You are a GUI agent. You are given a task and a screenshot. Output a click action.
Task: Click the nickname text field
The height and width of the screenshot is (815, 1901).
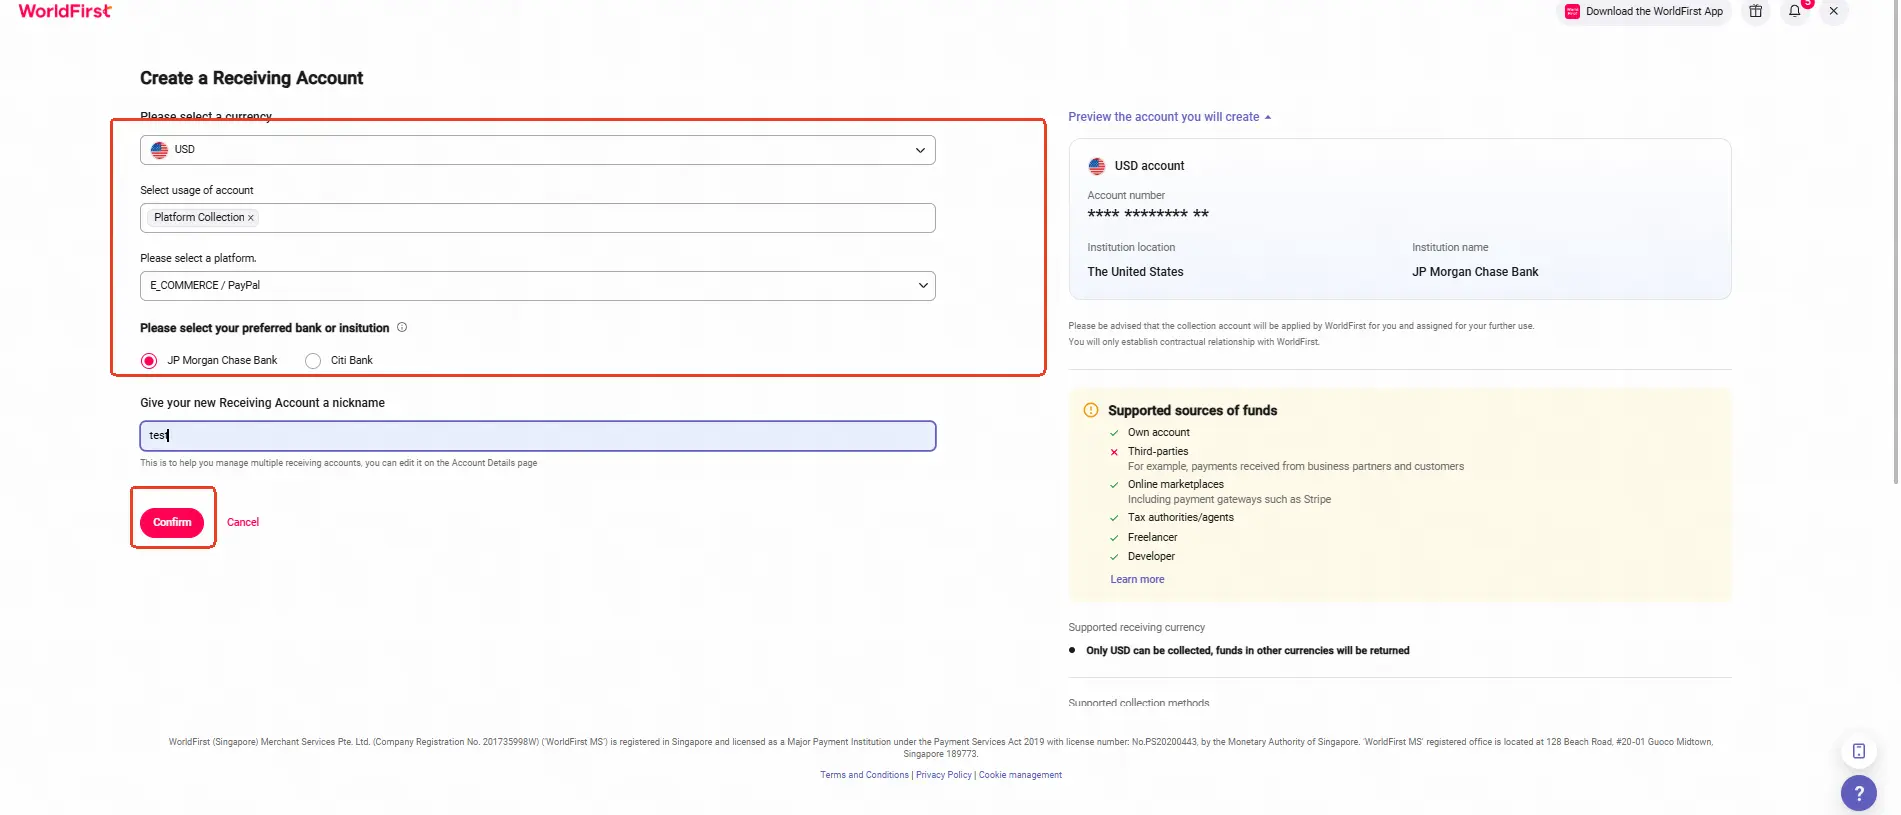click(x=538, y=436)
